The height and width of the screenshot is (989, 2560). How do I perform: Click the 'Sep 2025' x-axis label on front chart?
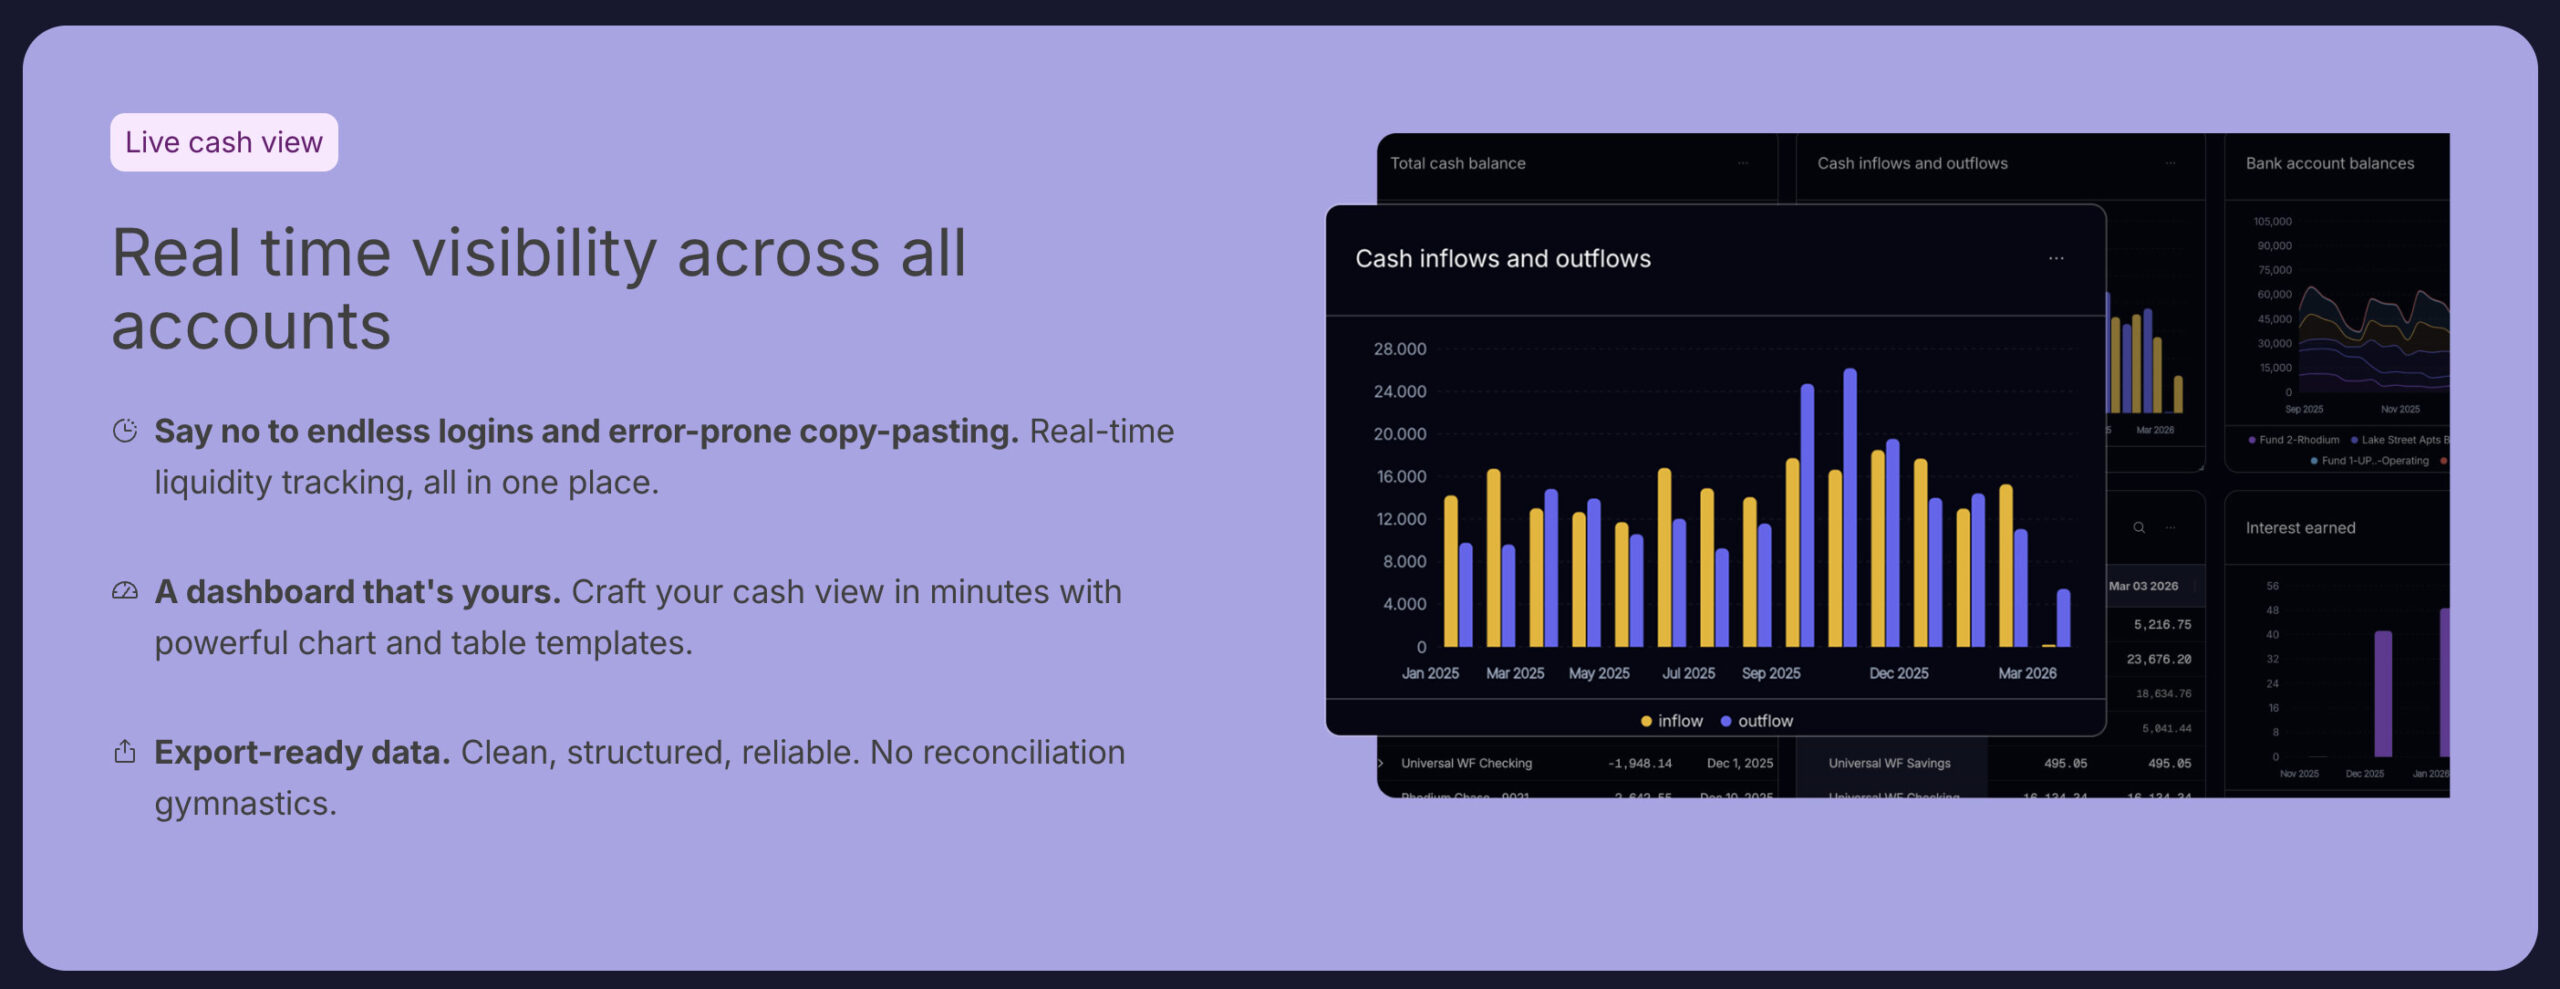pos(1771,673)
